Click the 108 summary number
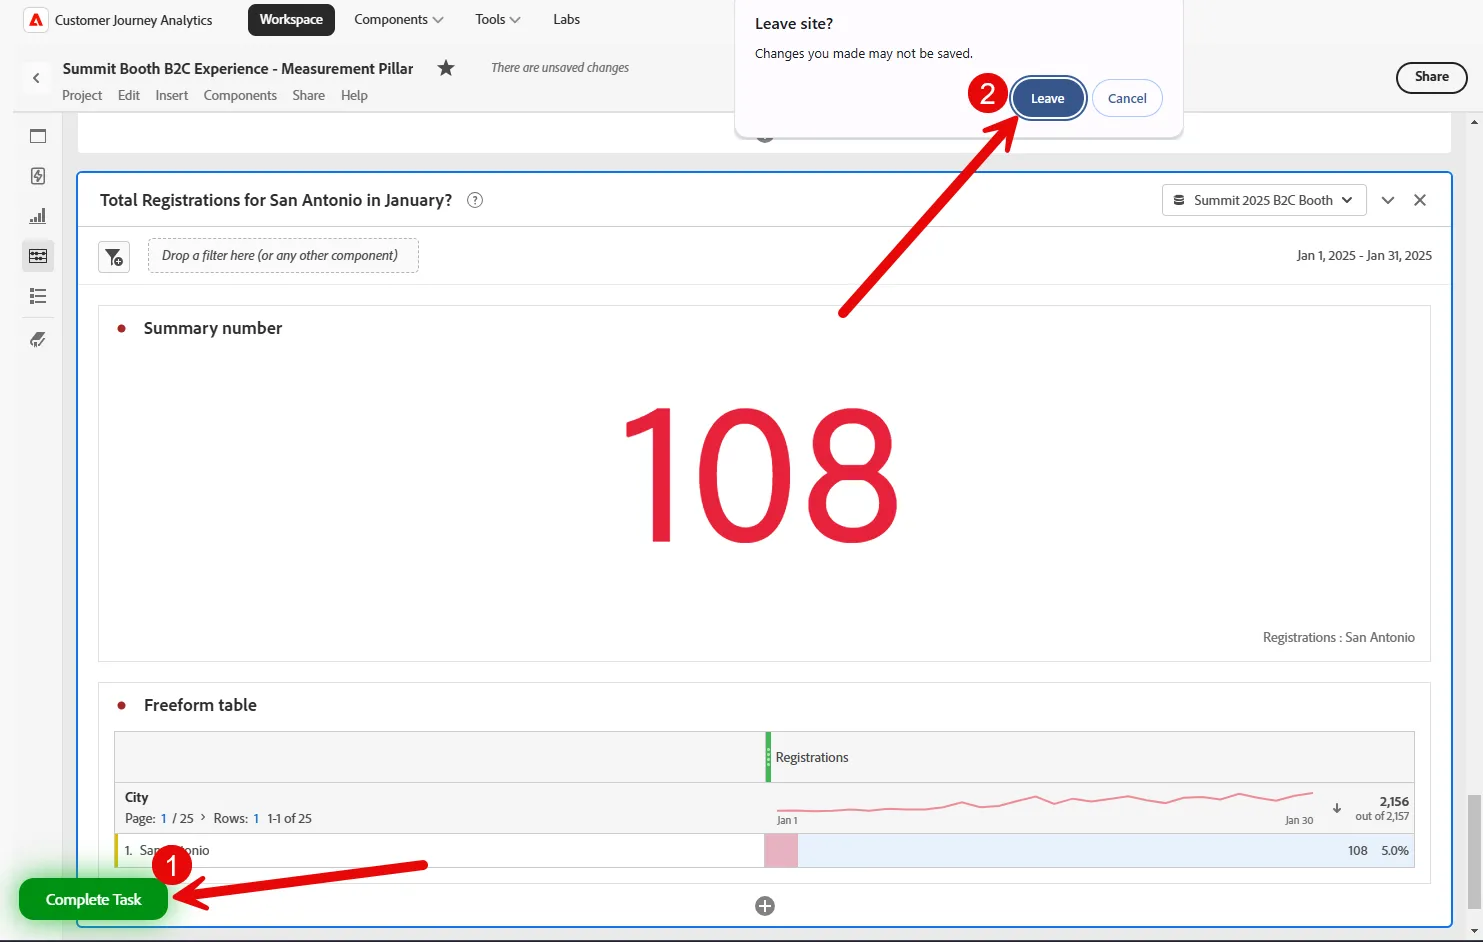 point(761,476)
